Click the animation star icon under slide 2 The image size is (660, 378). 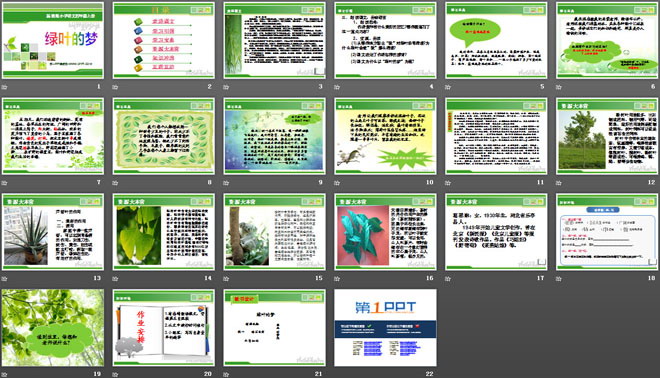click(x=115, y=87)
